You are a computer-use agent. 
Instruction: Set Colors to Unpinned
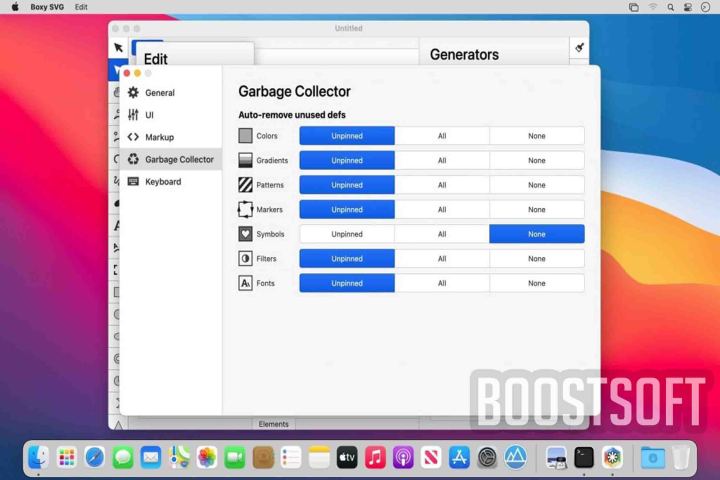(347, 136)
